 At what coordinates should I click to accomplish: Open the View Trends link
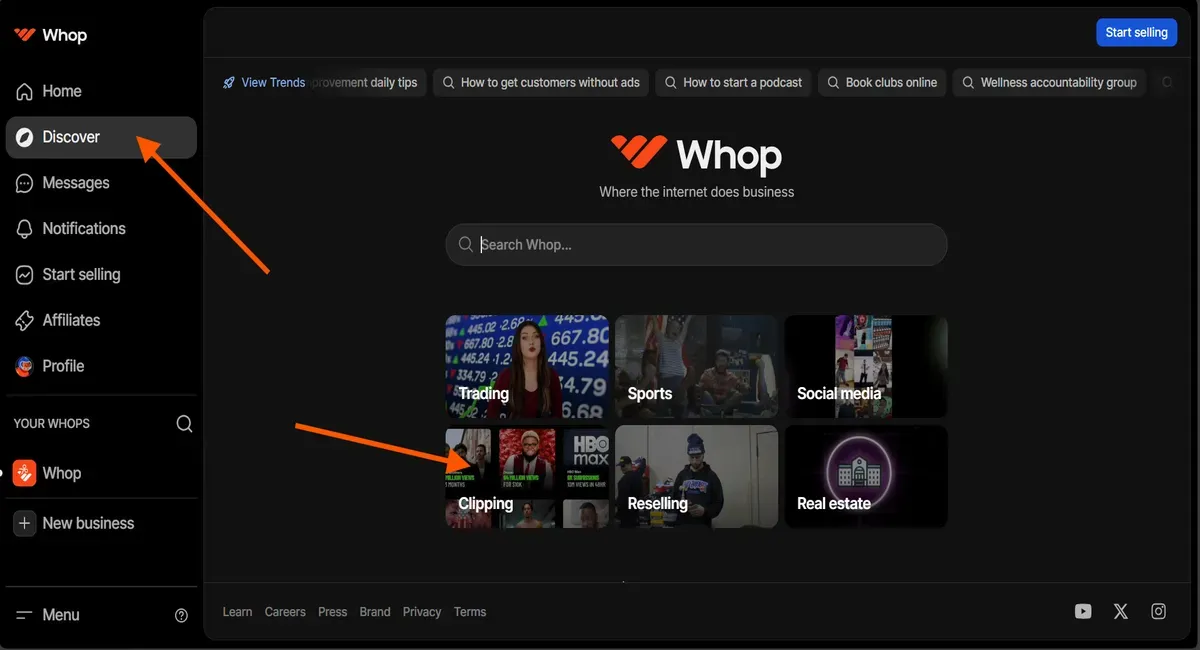tap(272, 82)
